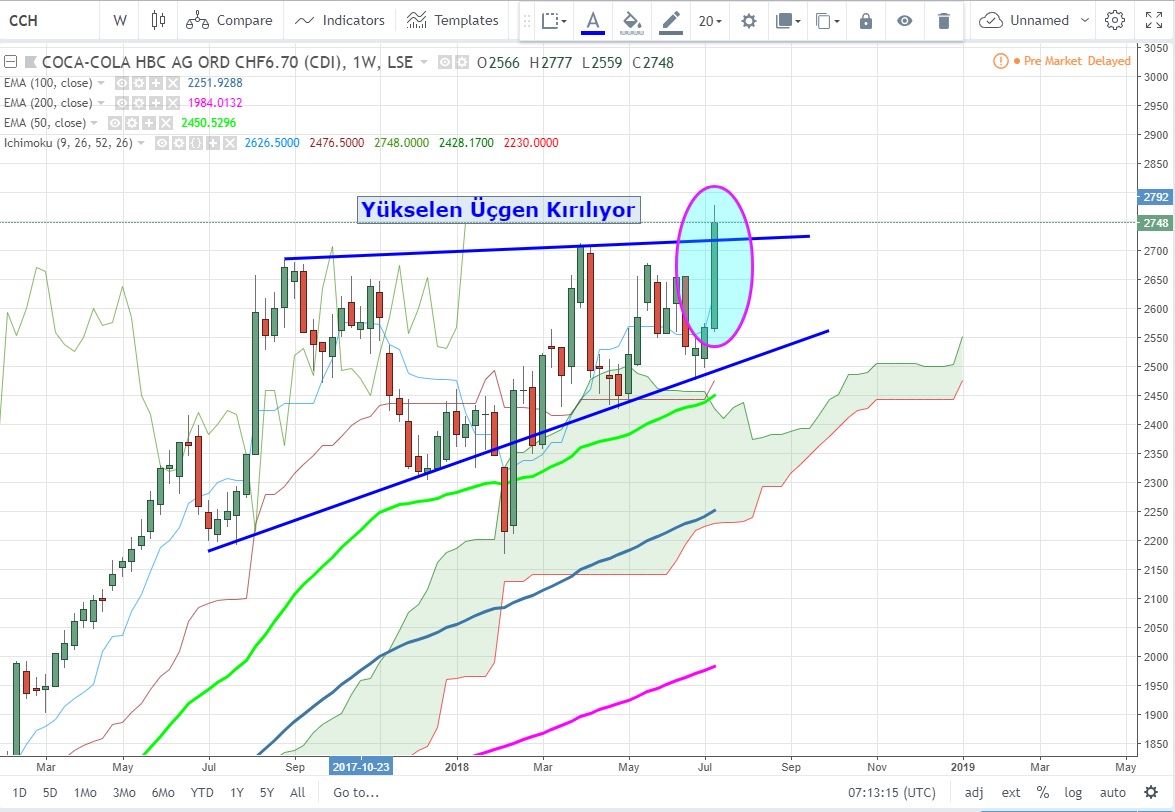
Task: Click plus icon for EMA (200, close)
Action: [156, 103]
